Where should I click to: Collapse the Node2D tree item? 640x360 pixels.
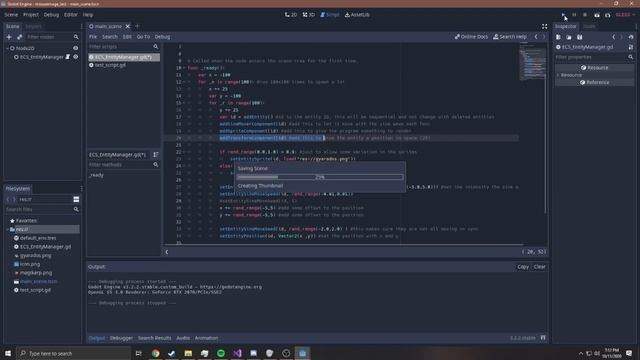tap(7, 48)
